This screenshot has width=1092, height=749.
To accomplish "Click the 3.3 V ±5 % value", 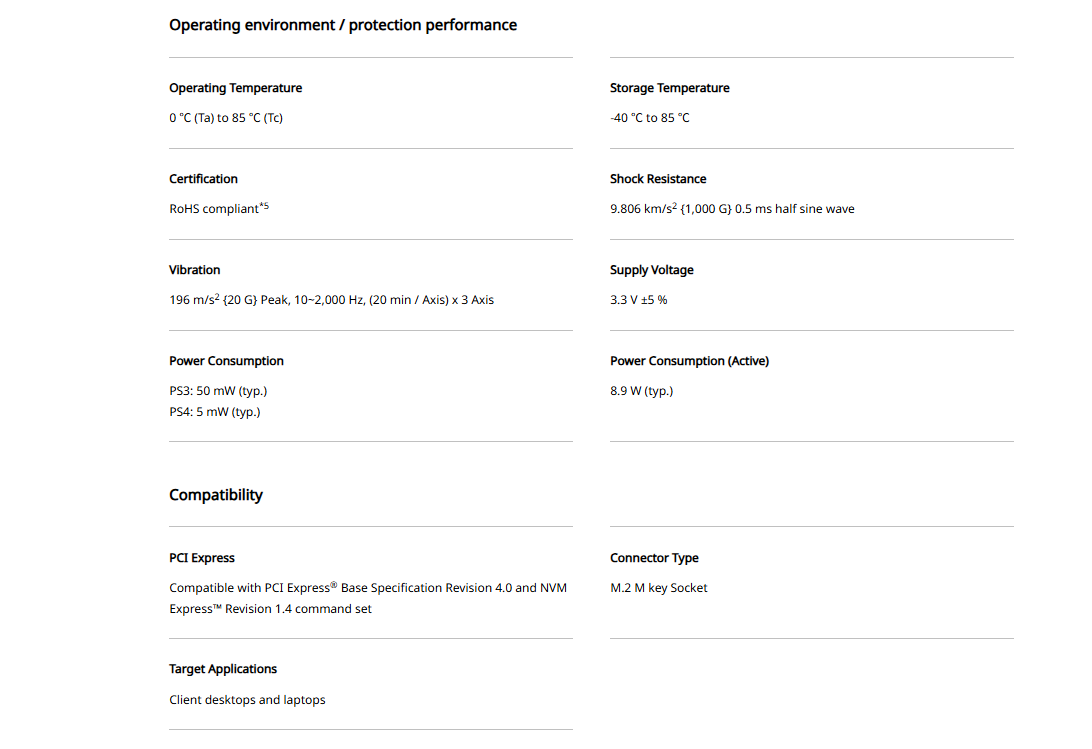I will pos(638,300).
